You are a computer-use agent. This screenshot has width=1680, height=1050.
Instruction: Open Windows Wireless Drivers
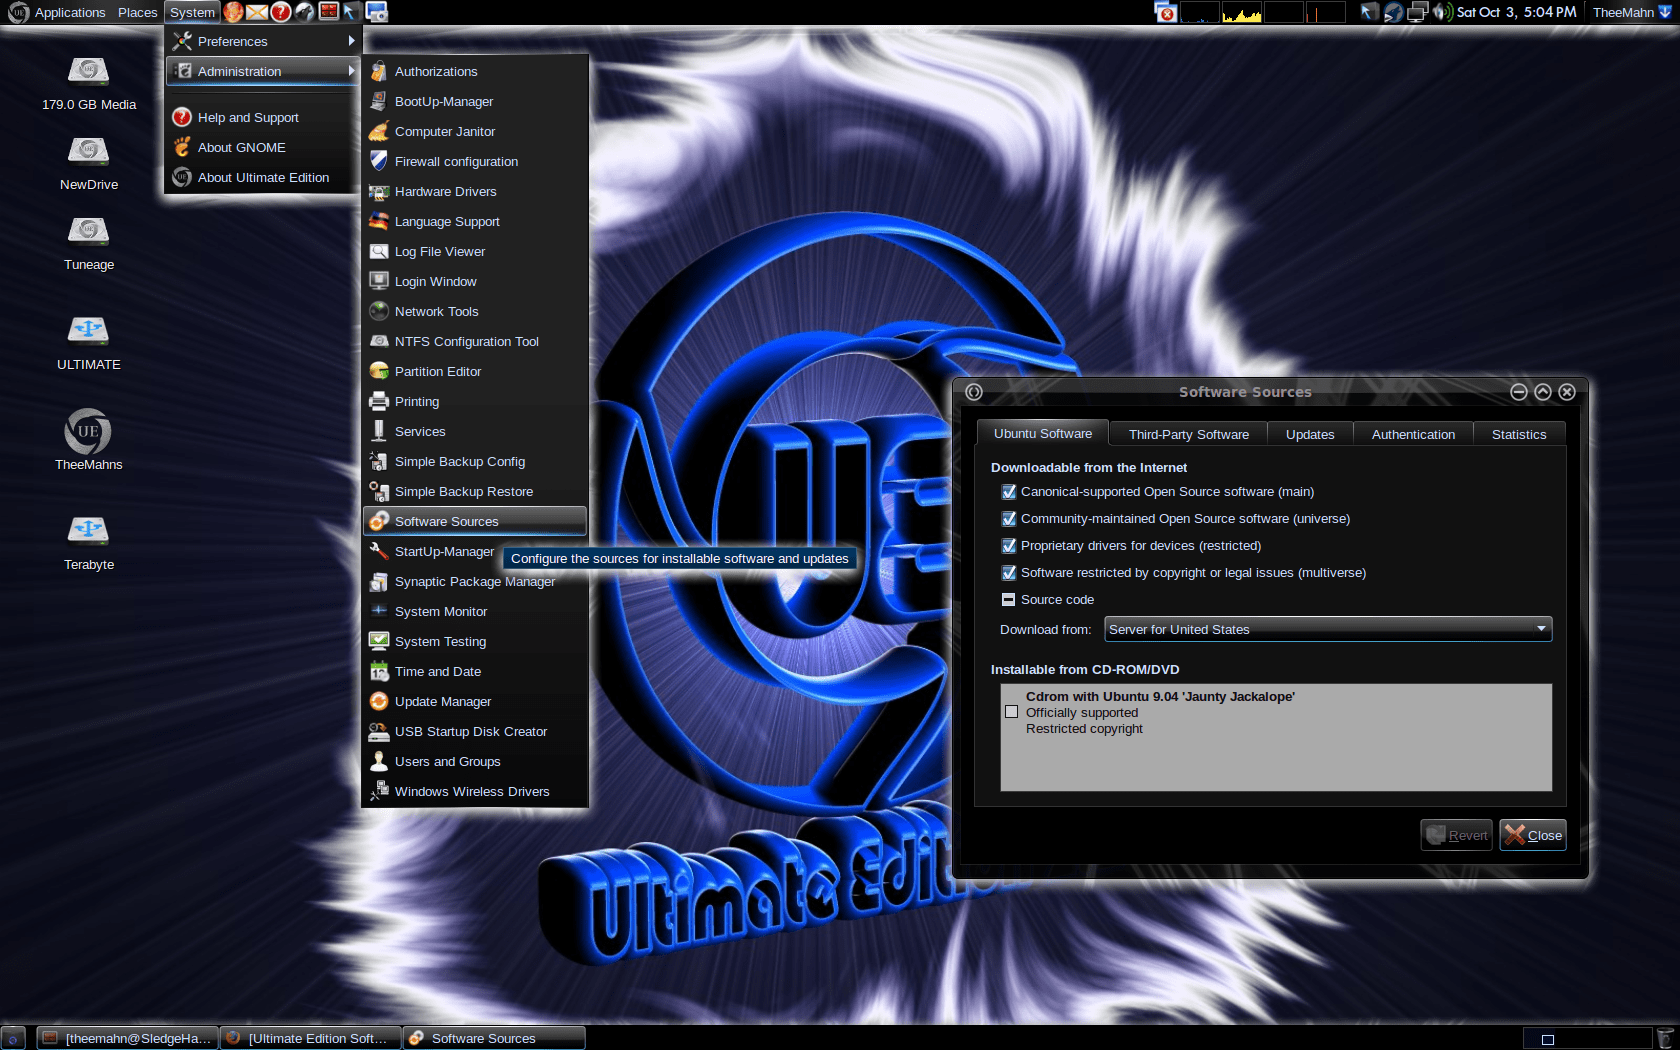pos(475,791)
